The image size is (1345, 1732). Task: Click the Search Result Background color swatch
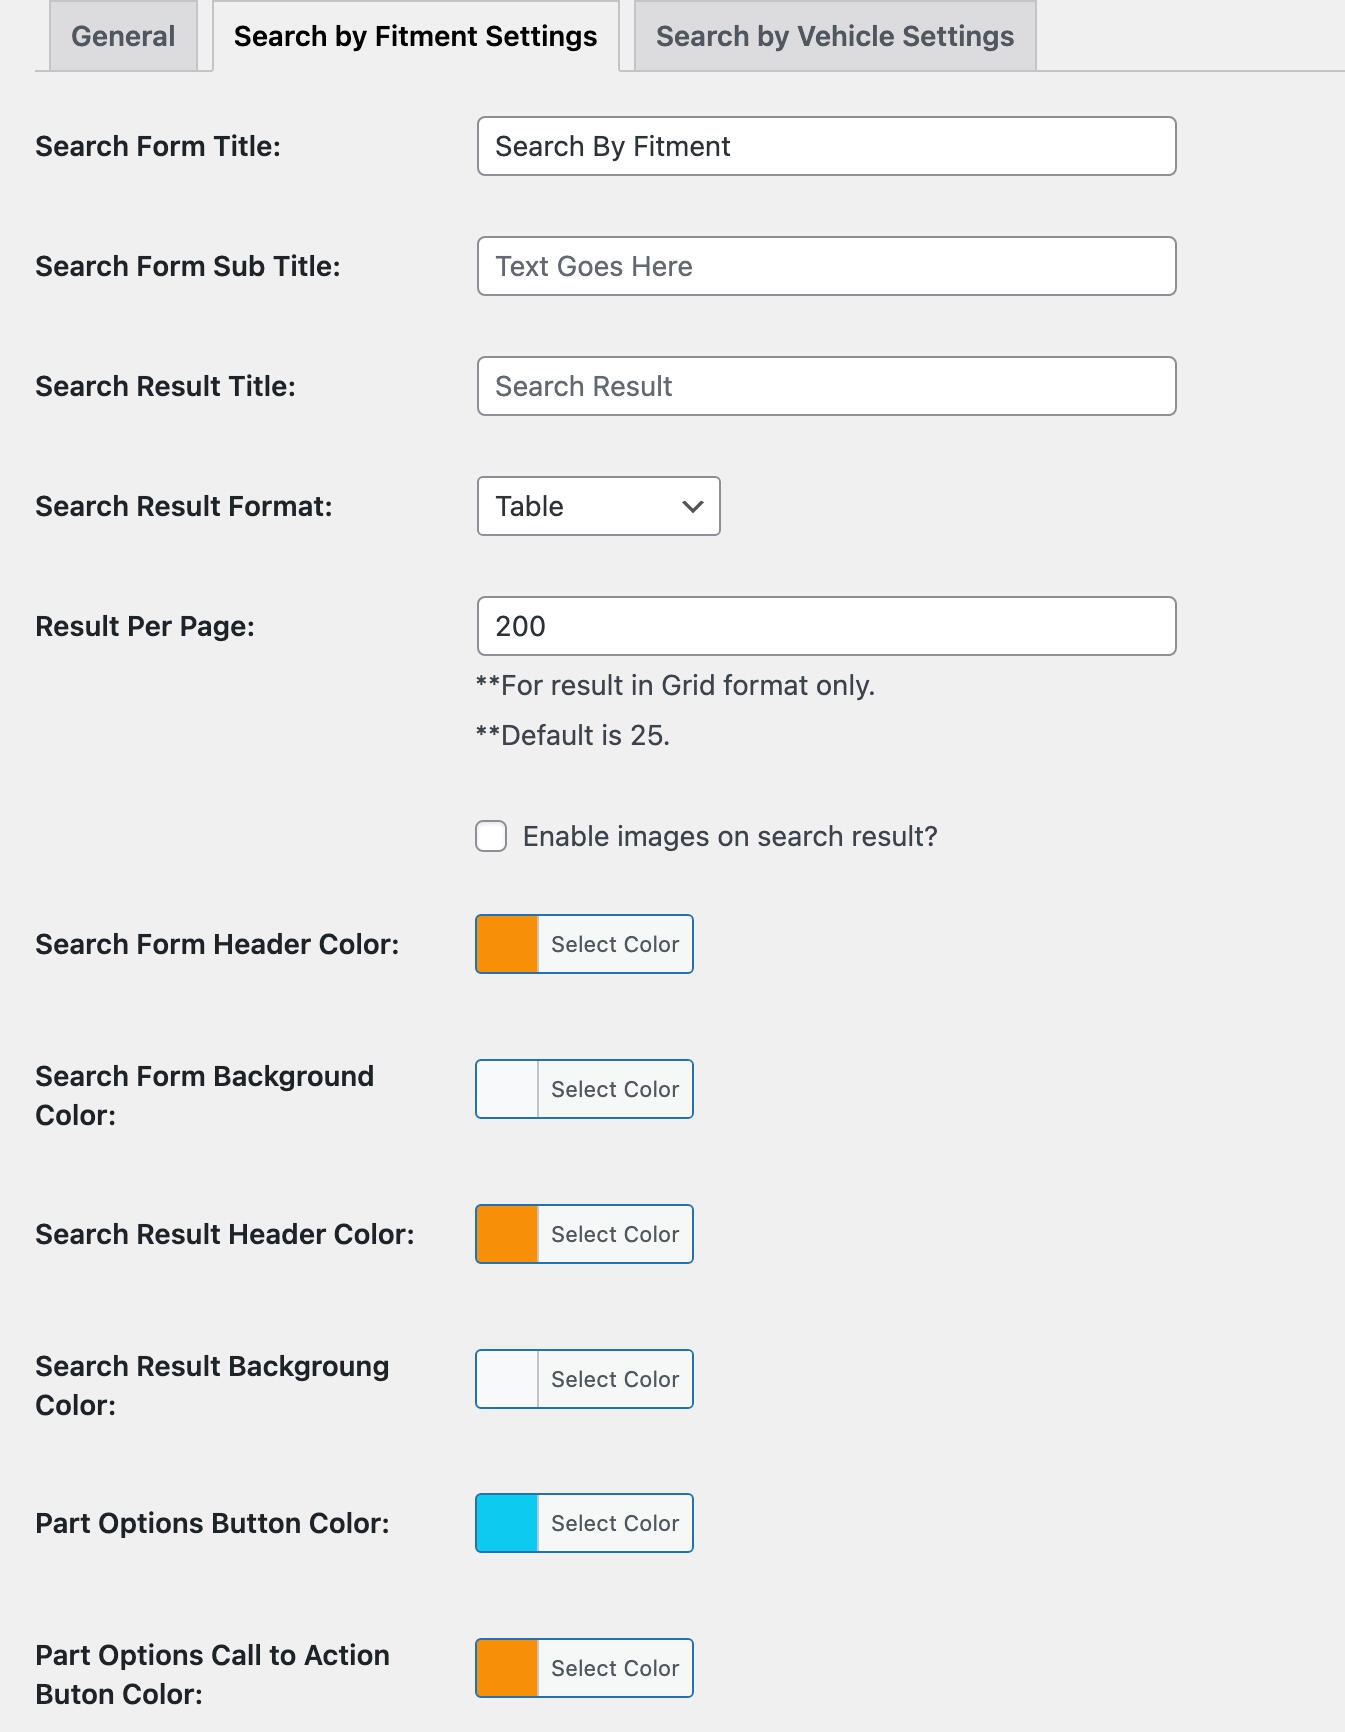507,1379
